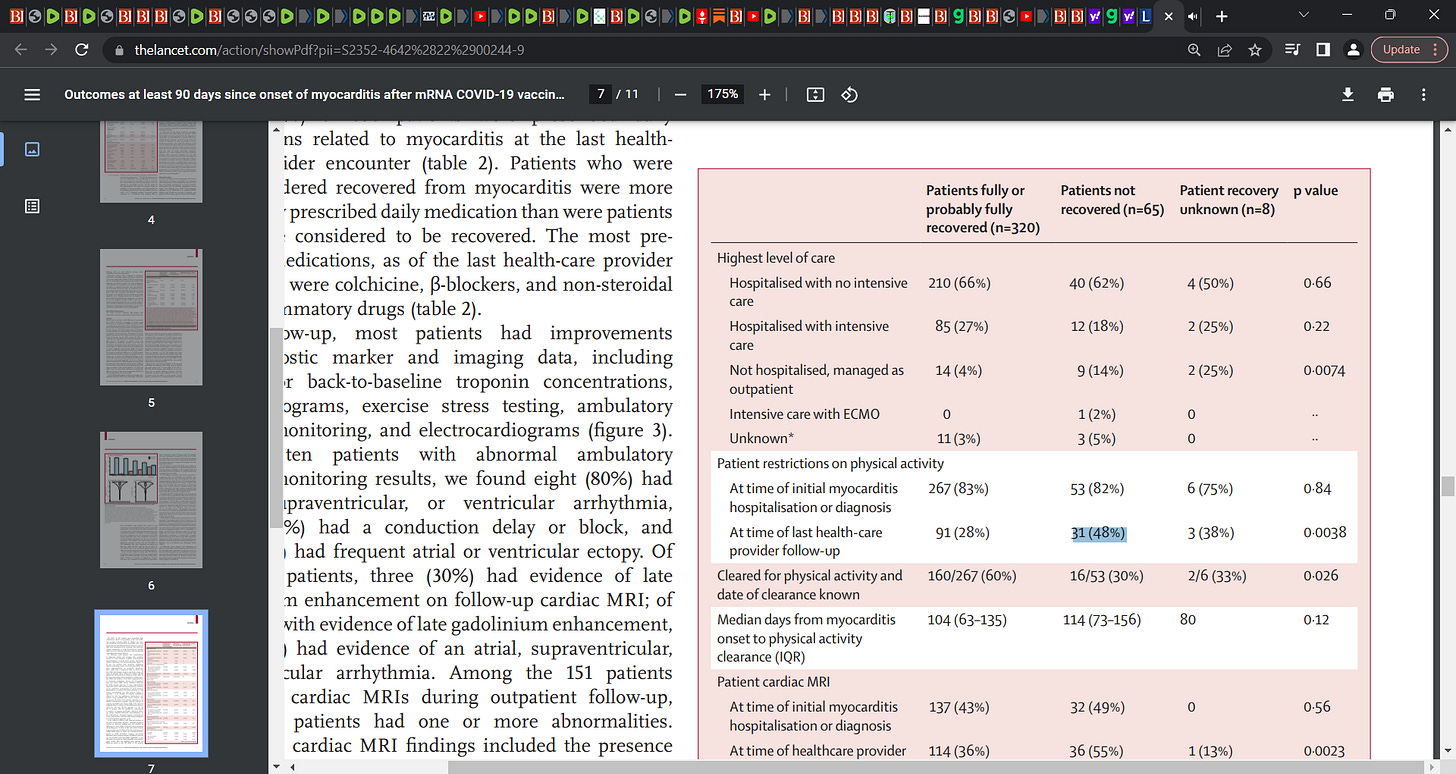Viewport: 1456px width, 774px height.
Task: Click the cell '160/267 (60%)'
Action: (x=972, y=576)
